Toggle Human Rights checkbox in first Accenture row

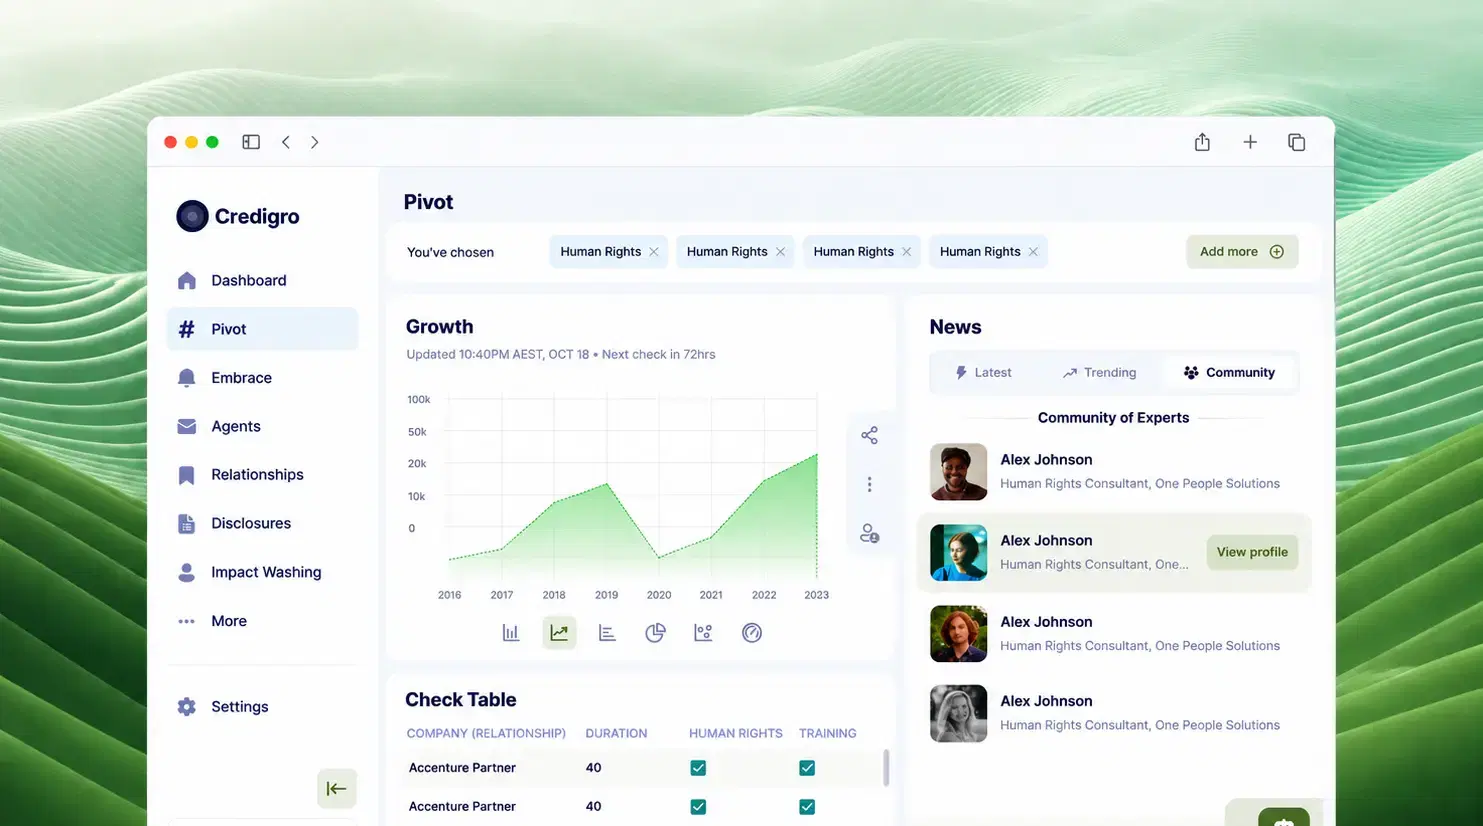698,768
